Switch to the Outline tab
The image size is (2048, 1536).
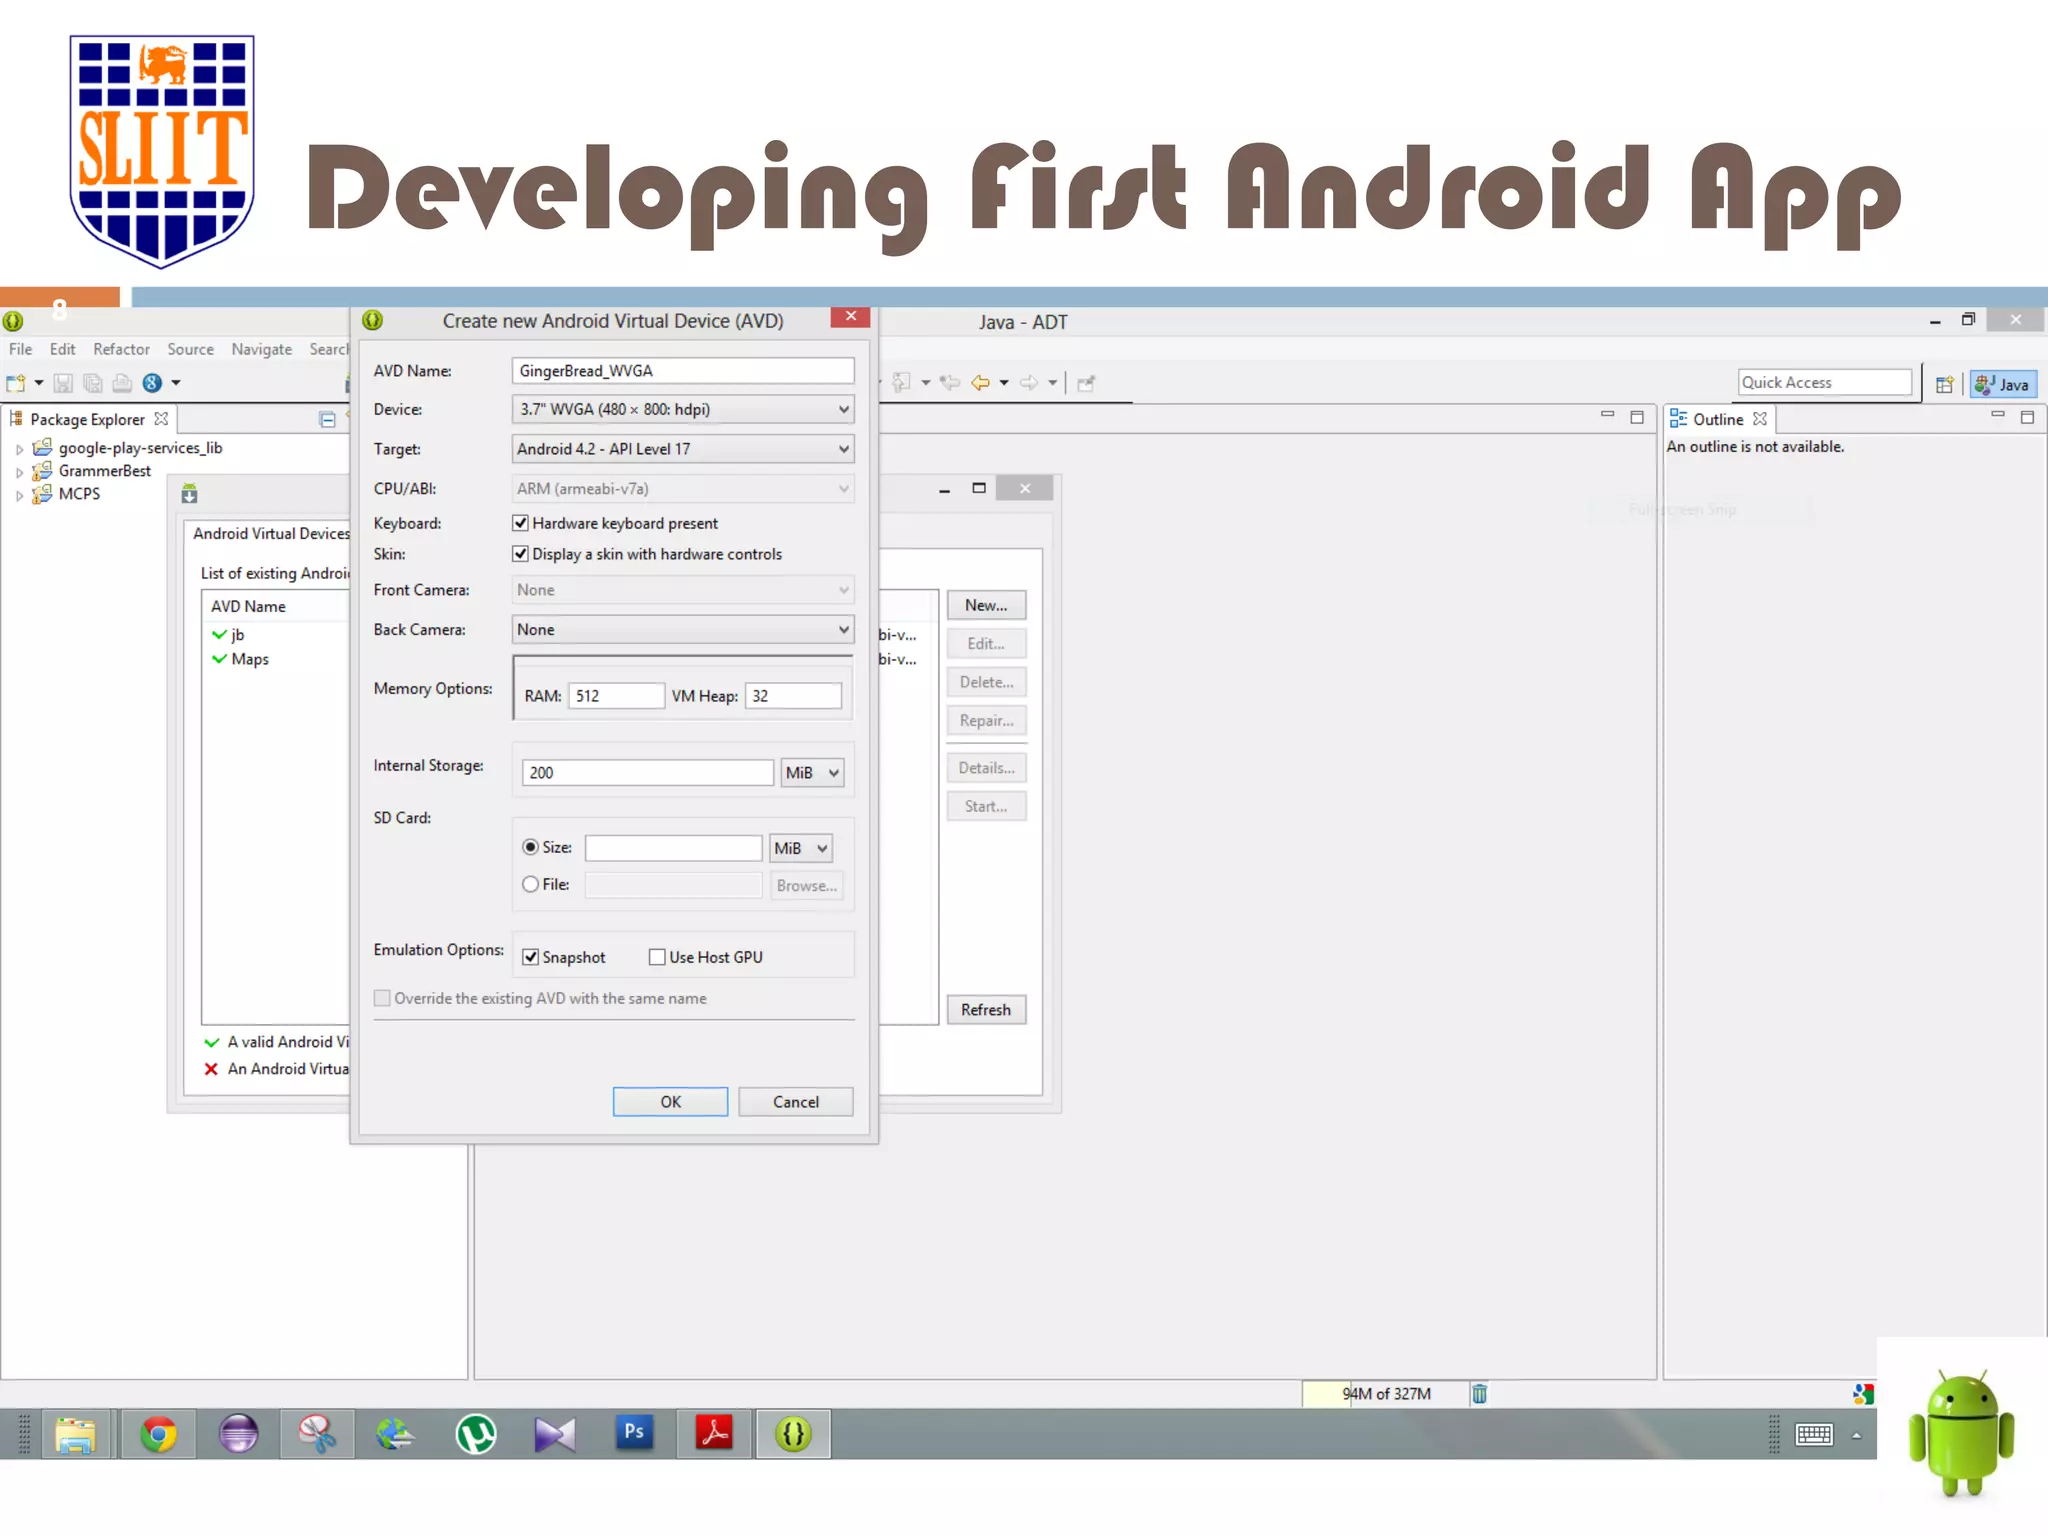point(1717,419)
